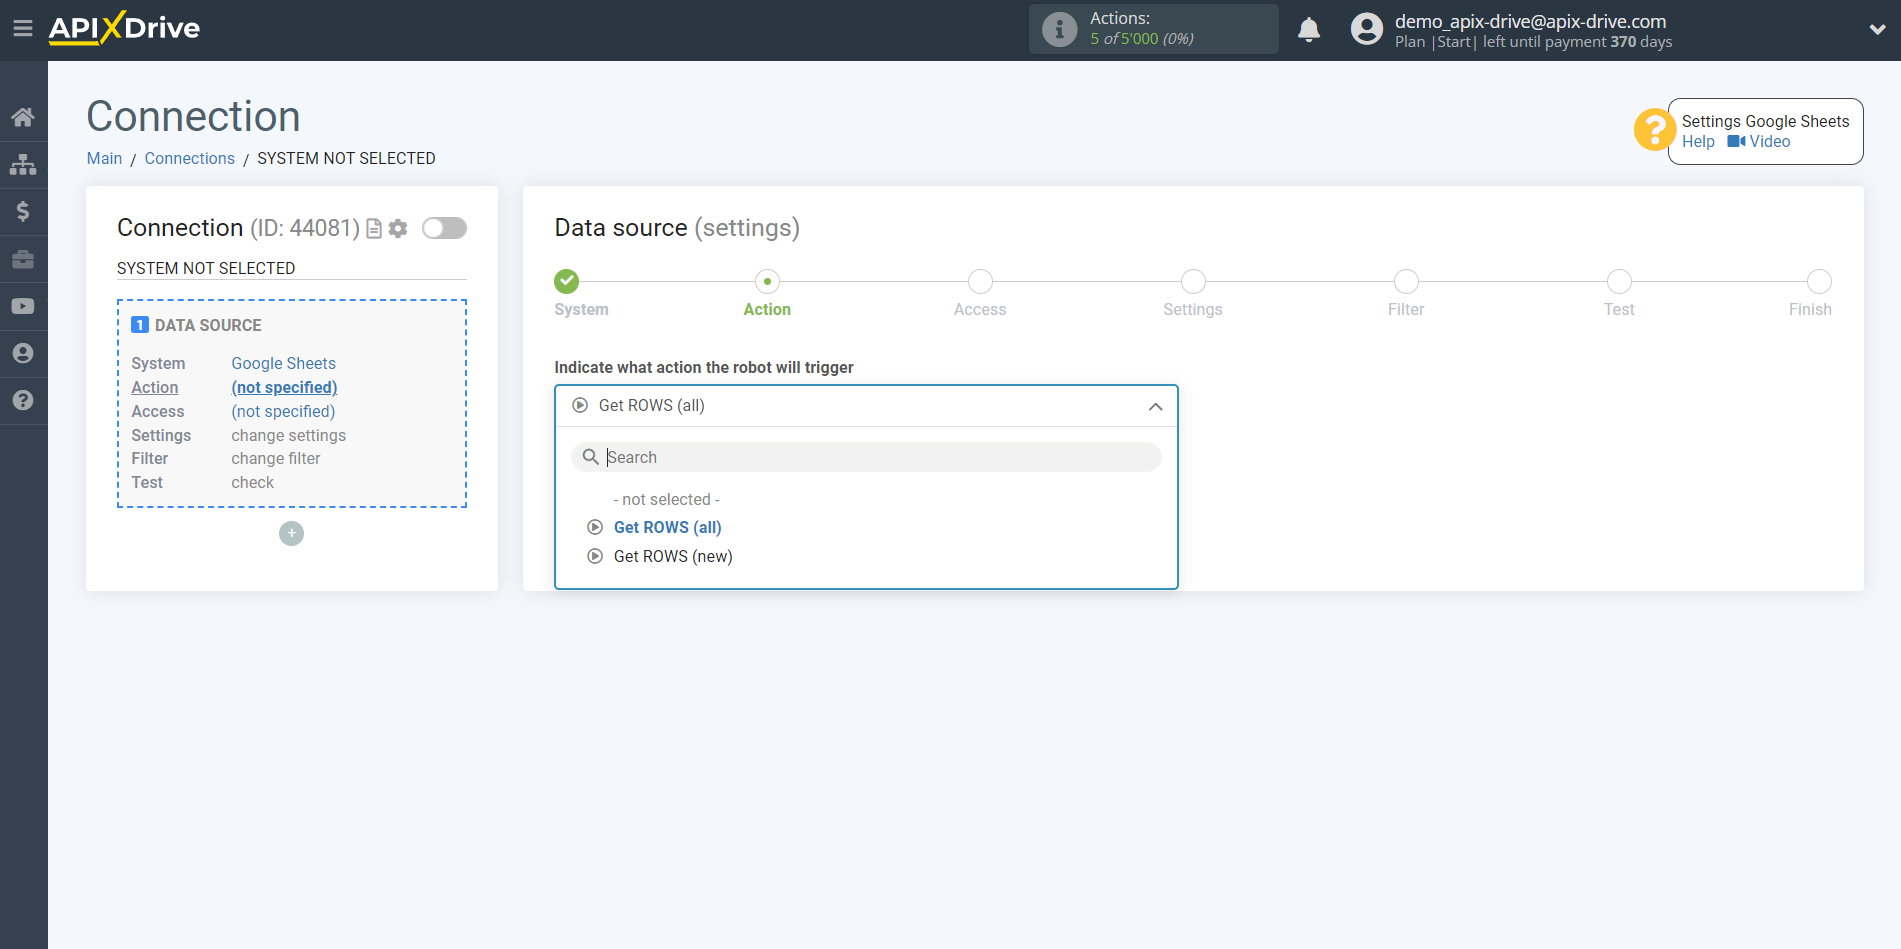
Task: Click the Actions counter panel
Action: pyautogui.click(x=1153, y=29)
